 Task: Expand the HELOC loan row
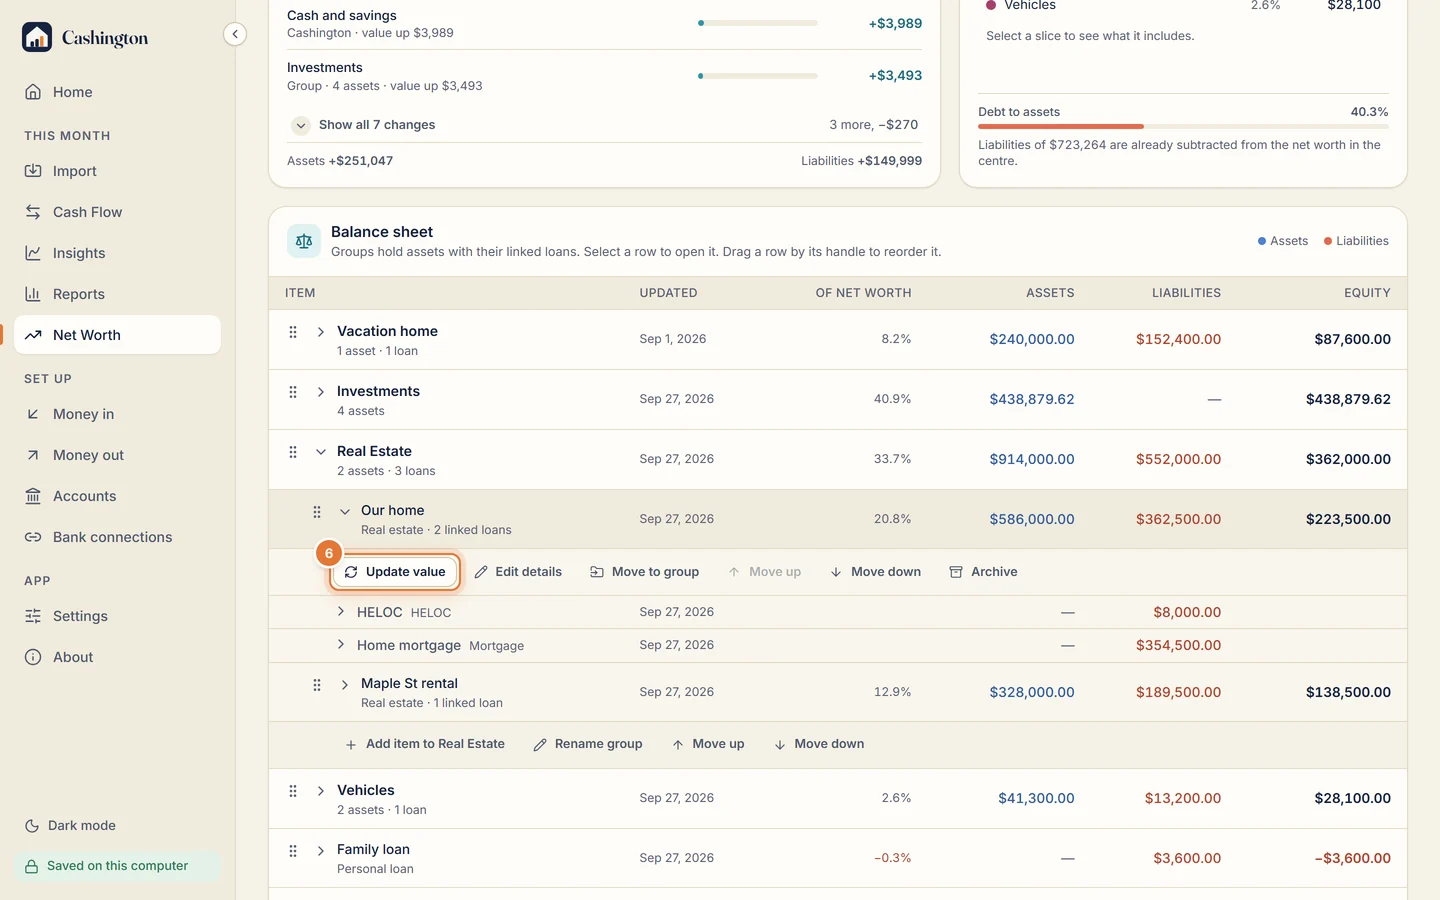pyautogui.click(x=341, y=611)
